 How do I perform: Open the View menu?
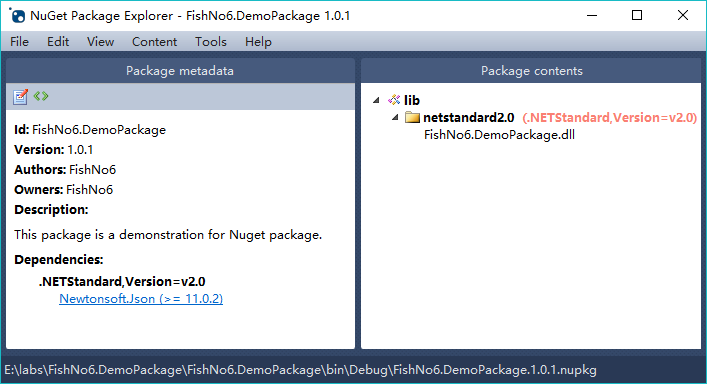[100, 42]
